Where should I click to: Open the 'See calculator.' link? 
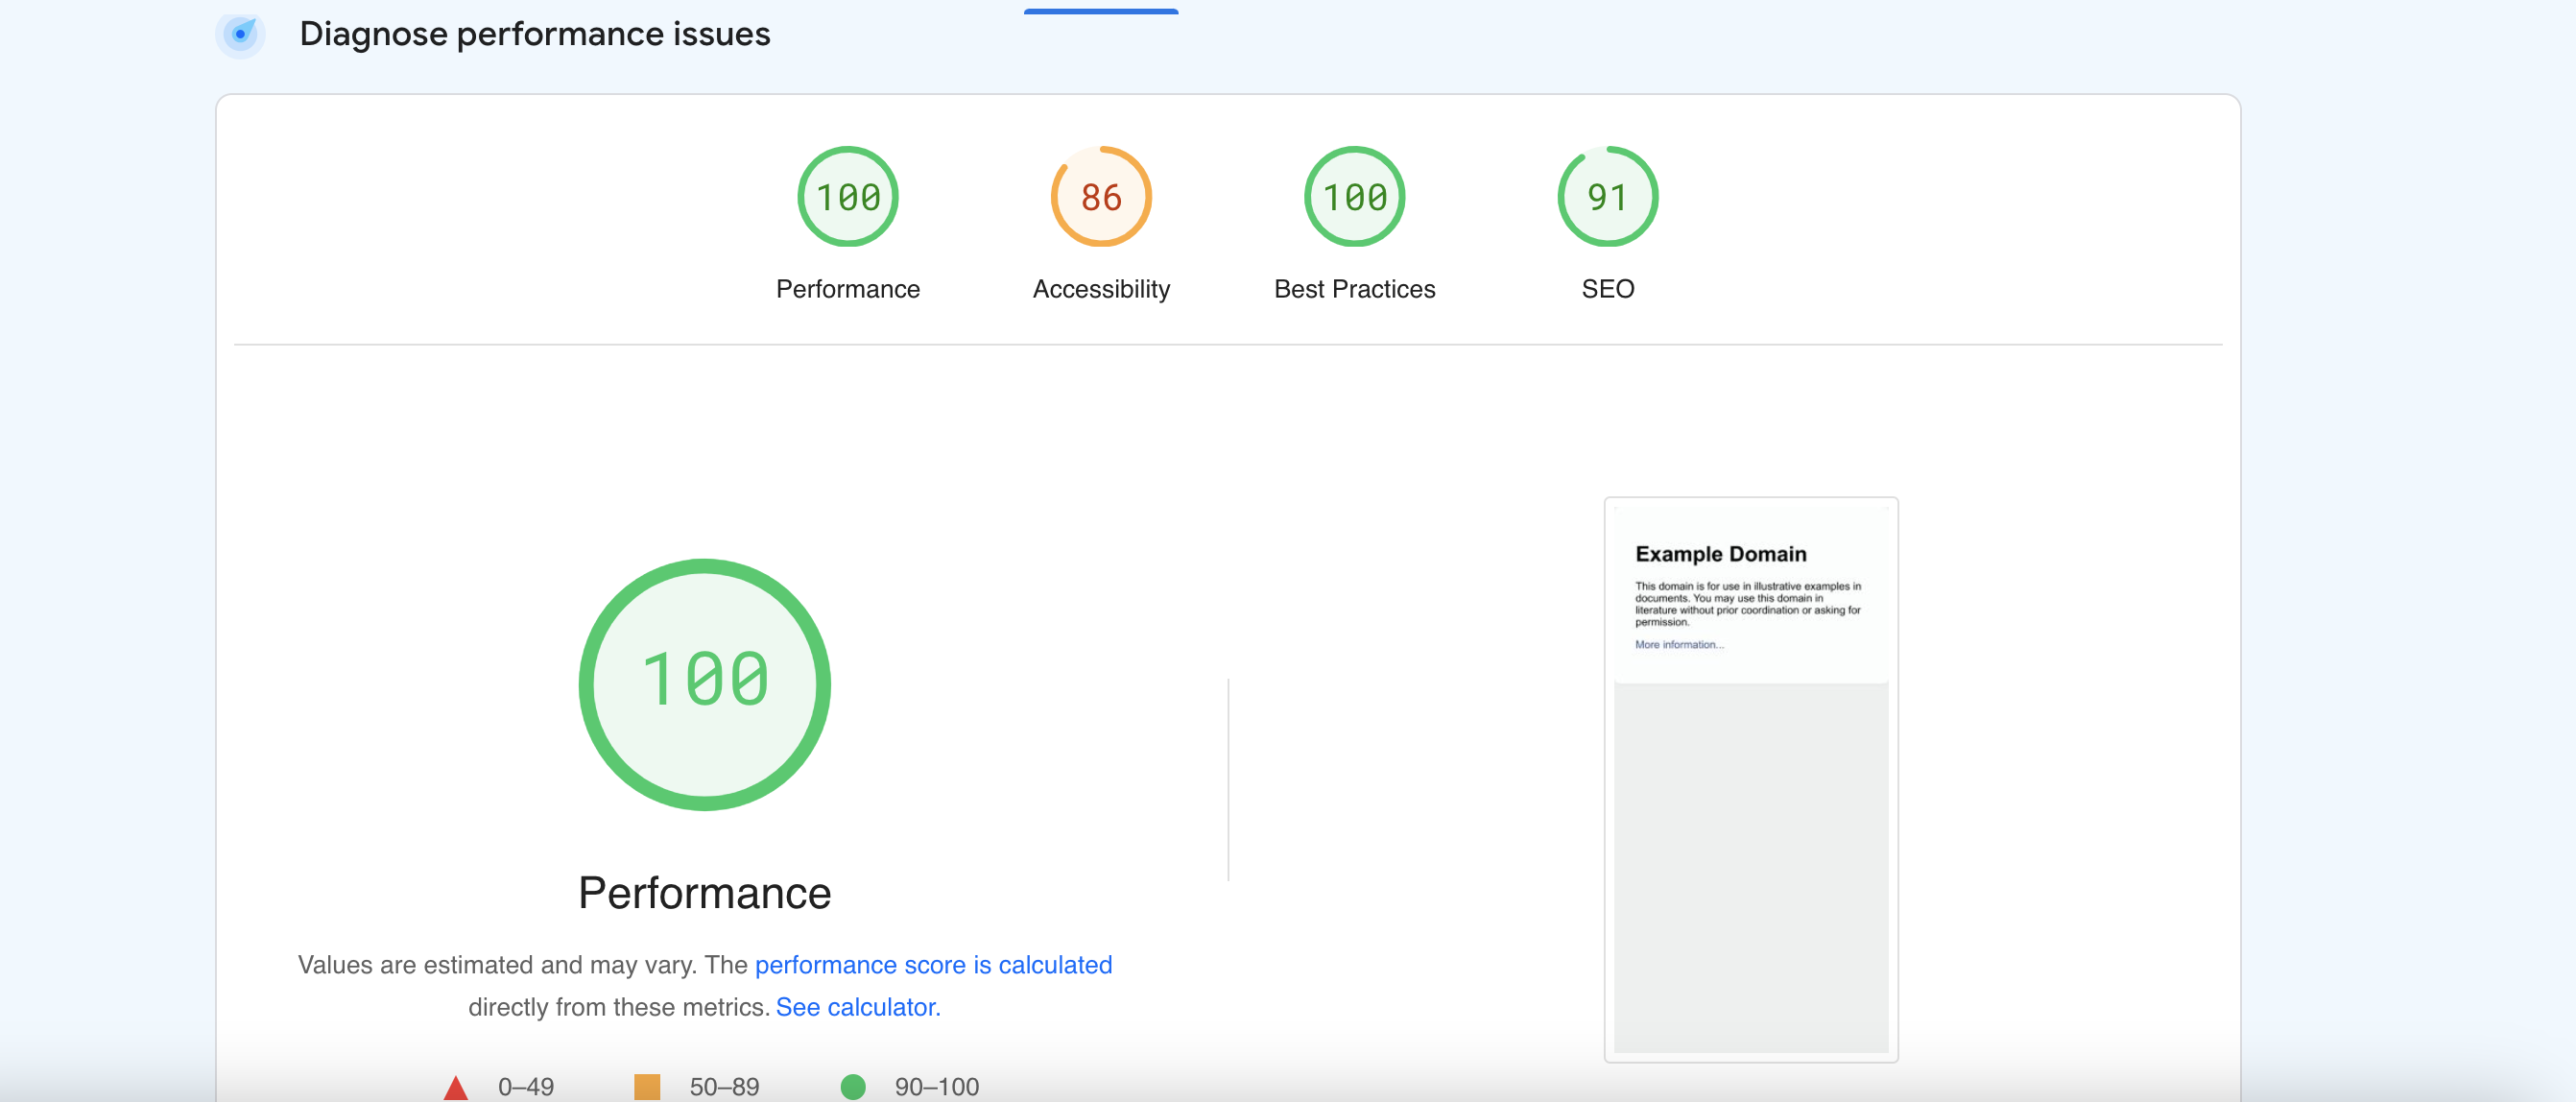point(858,1006)
